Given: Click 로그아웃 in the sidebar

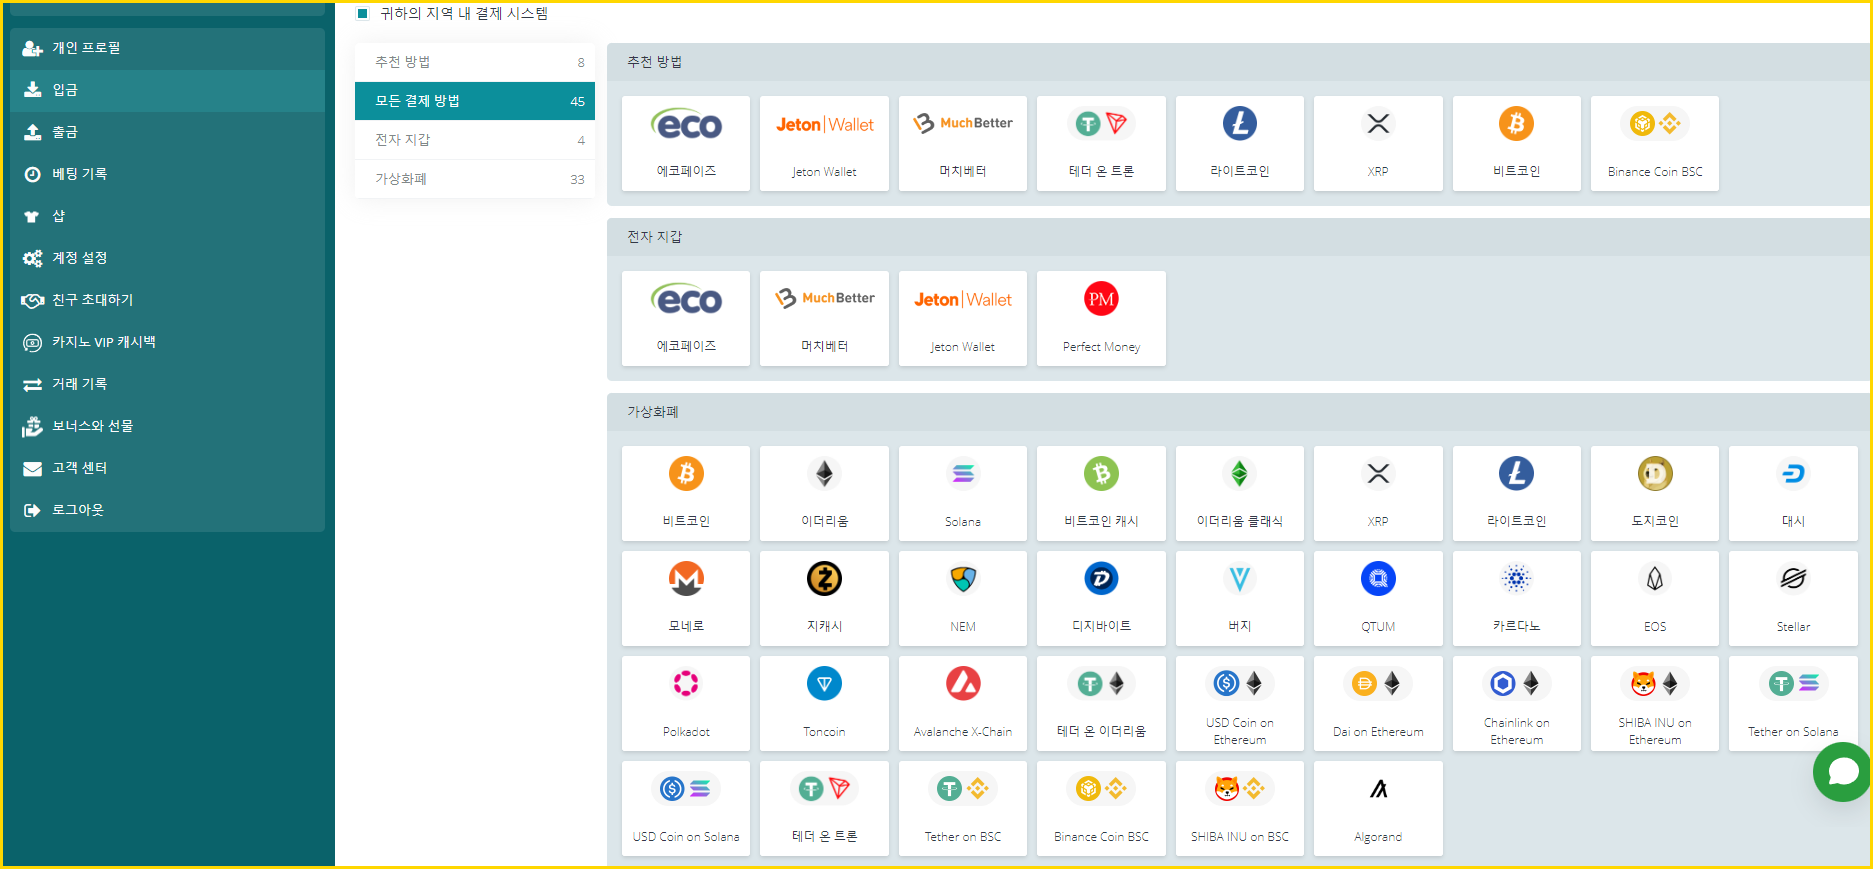Looking at the screenshot, I should tap(167, 510).
